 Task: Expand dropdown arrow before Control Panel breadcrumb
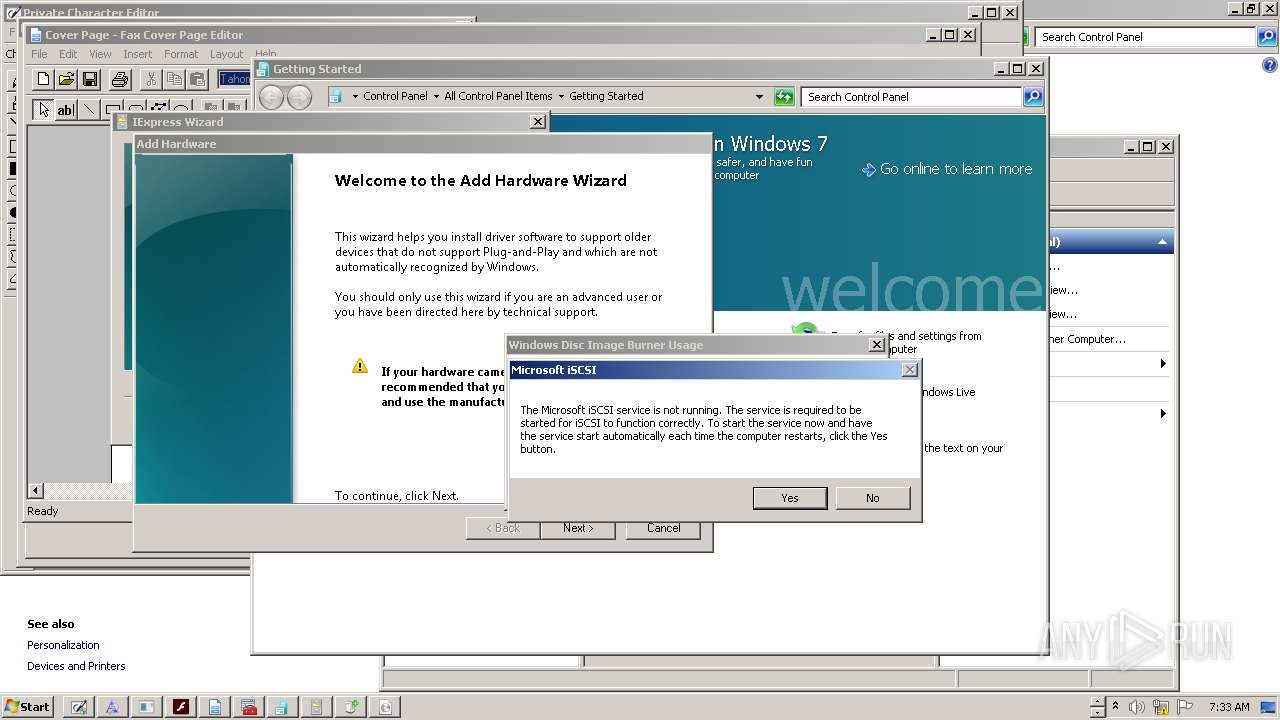click(355, 97)
